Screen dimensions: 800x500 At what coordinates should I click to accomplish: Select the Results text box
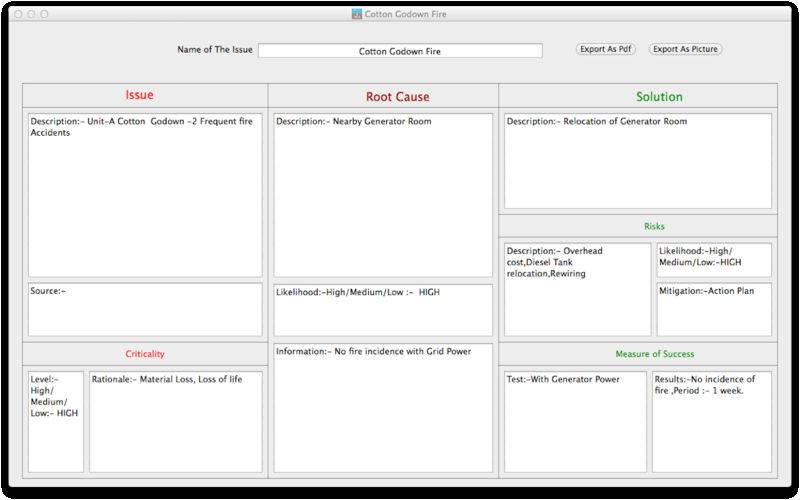tap(712, 422)
